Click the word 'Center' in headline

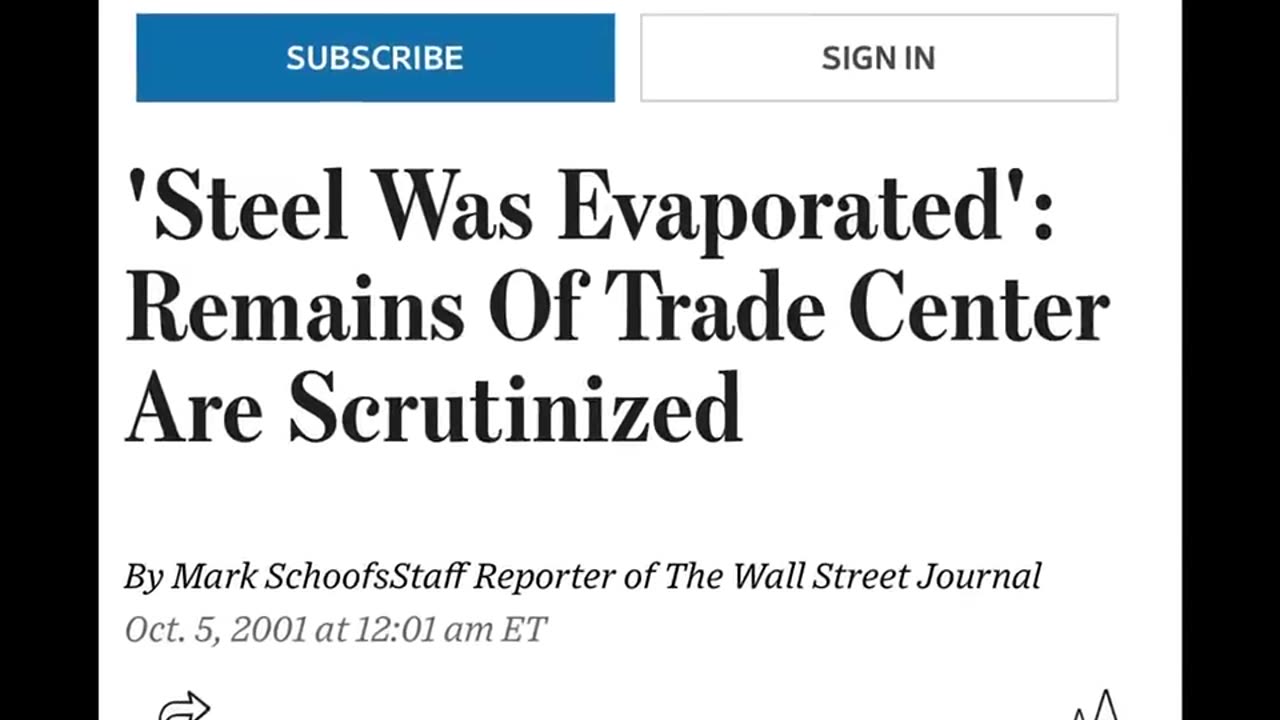(980, 309)
